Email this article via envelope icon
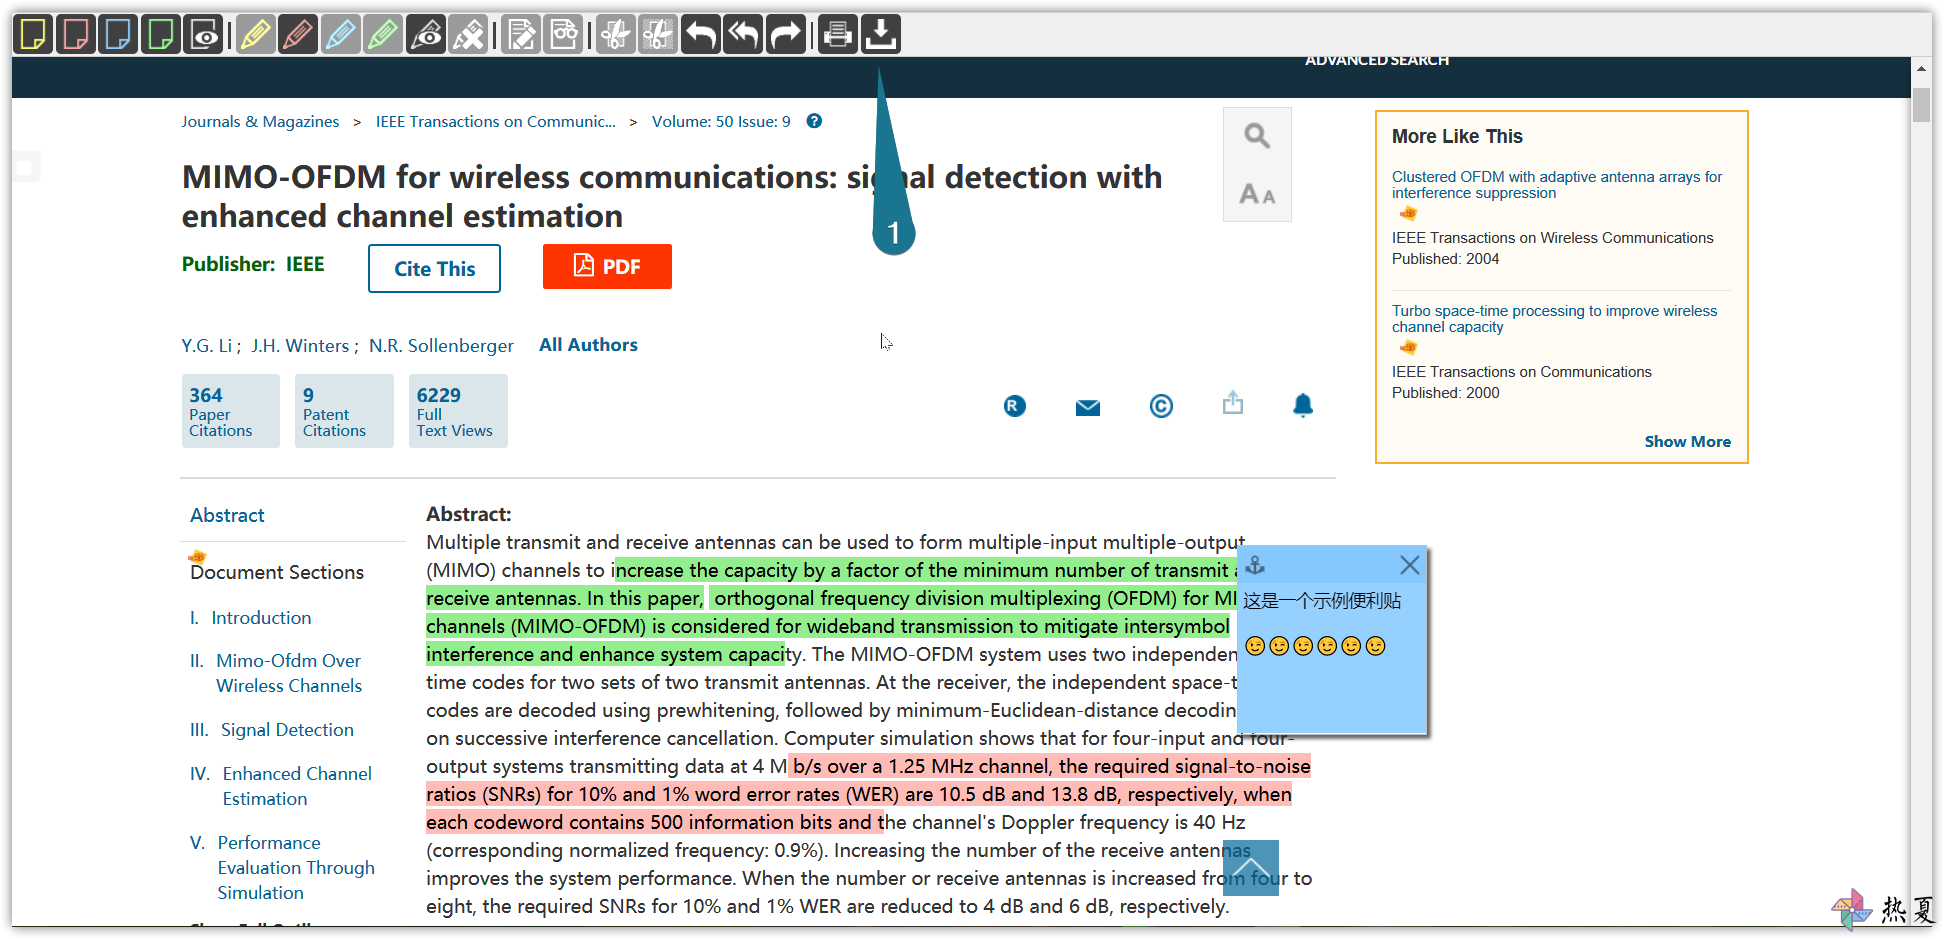 tap(1088, 407)
